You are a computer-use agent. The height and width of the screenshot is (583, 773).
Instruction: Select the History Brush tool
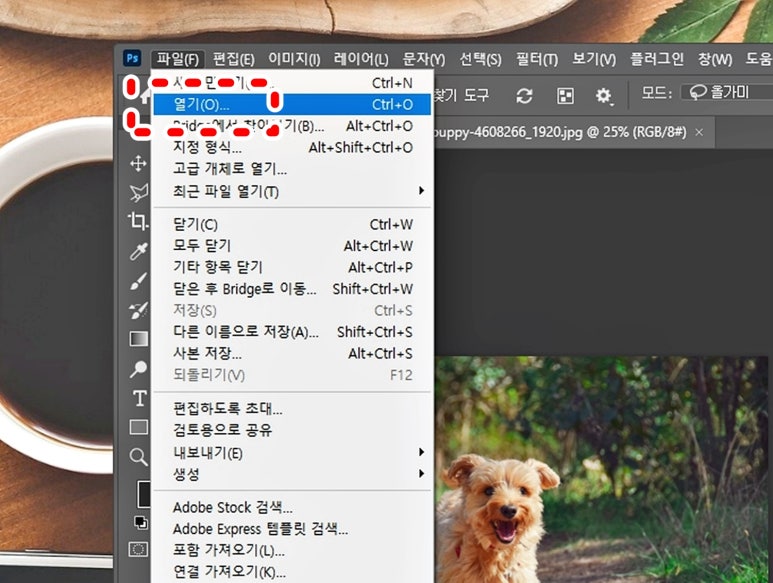tap(139, 310)
